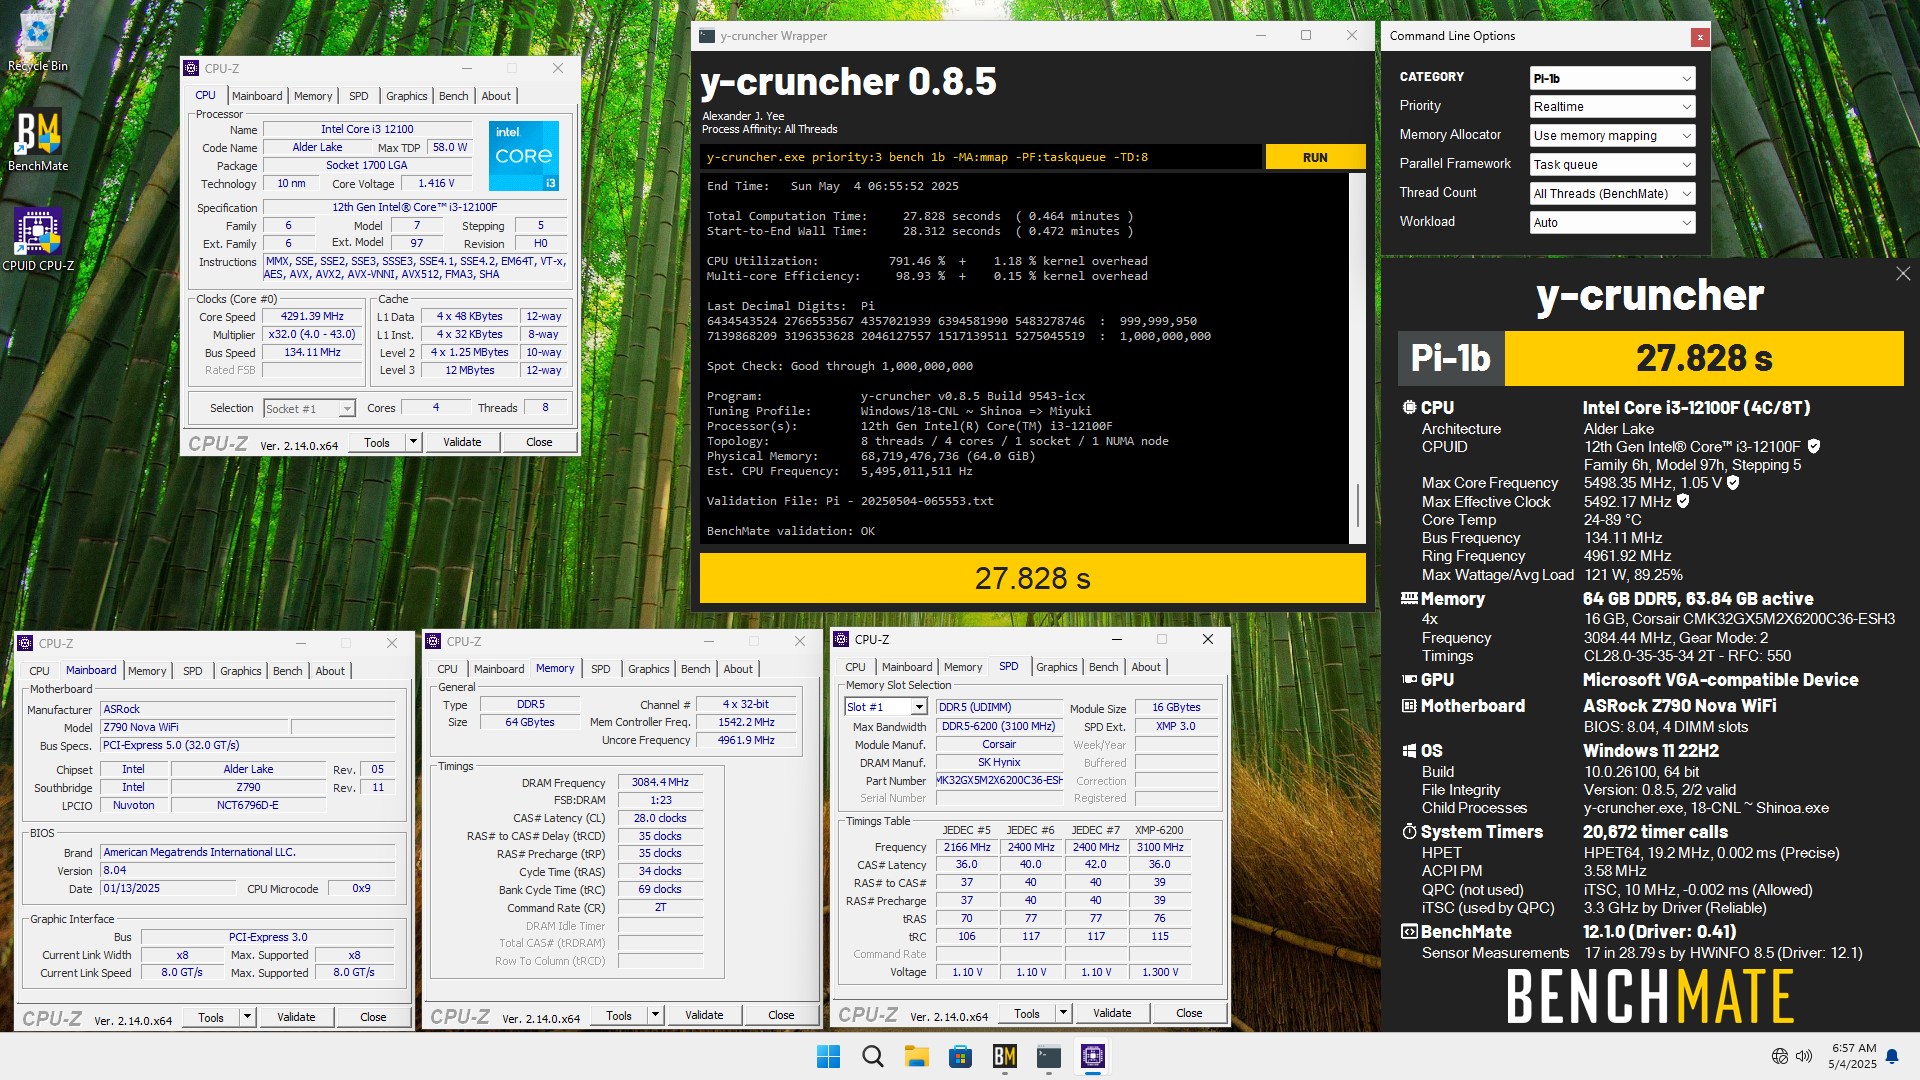
Task: Open the Priority Realtime dropdown
Action: tap(1612, 107)
